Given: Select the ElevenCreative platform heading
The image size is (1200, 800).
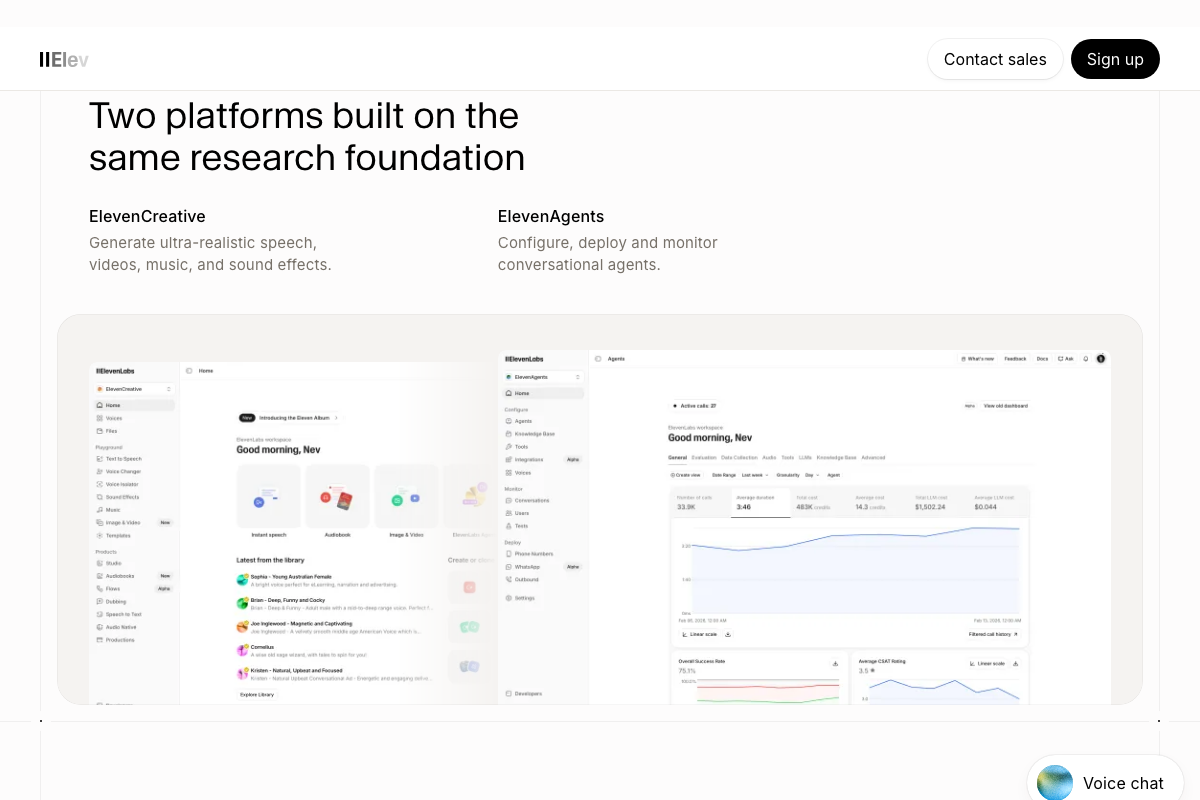Looking at the screenshot, I should coord(147,216).
